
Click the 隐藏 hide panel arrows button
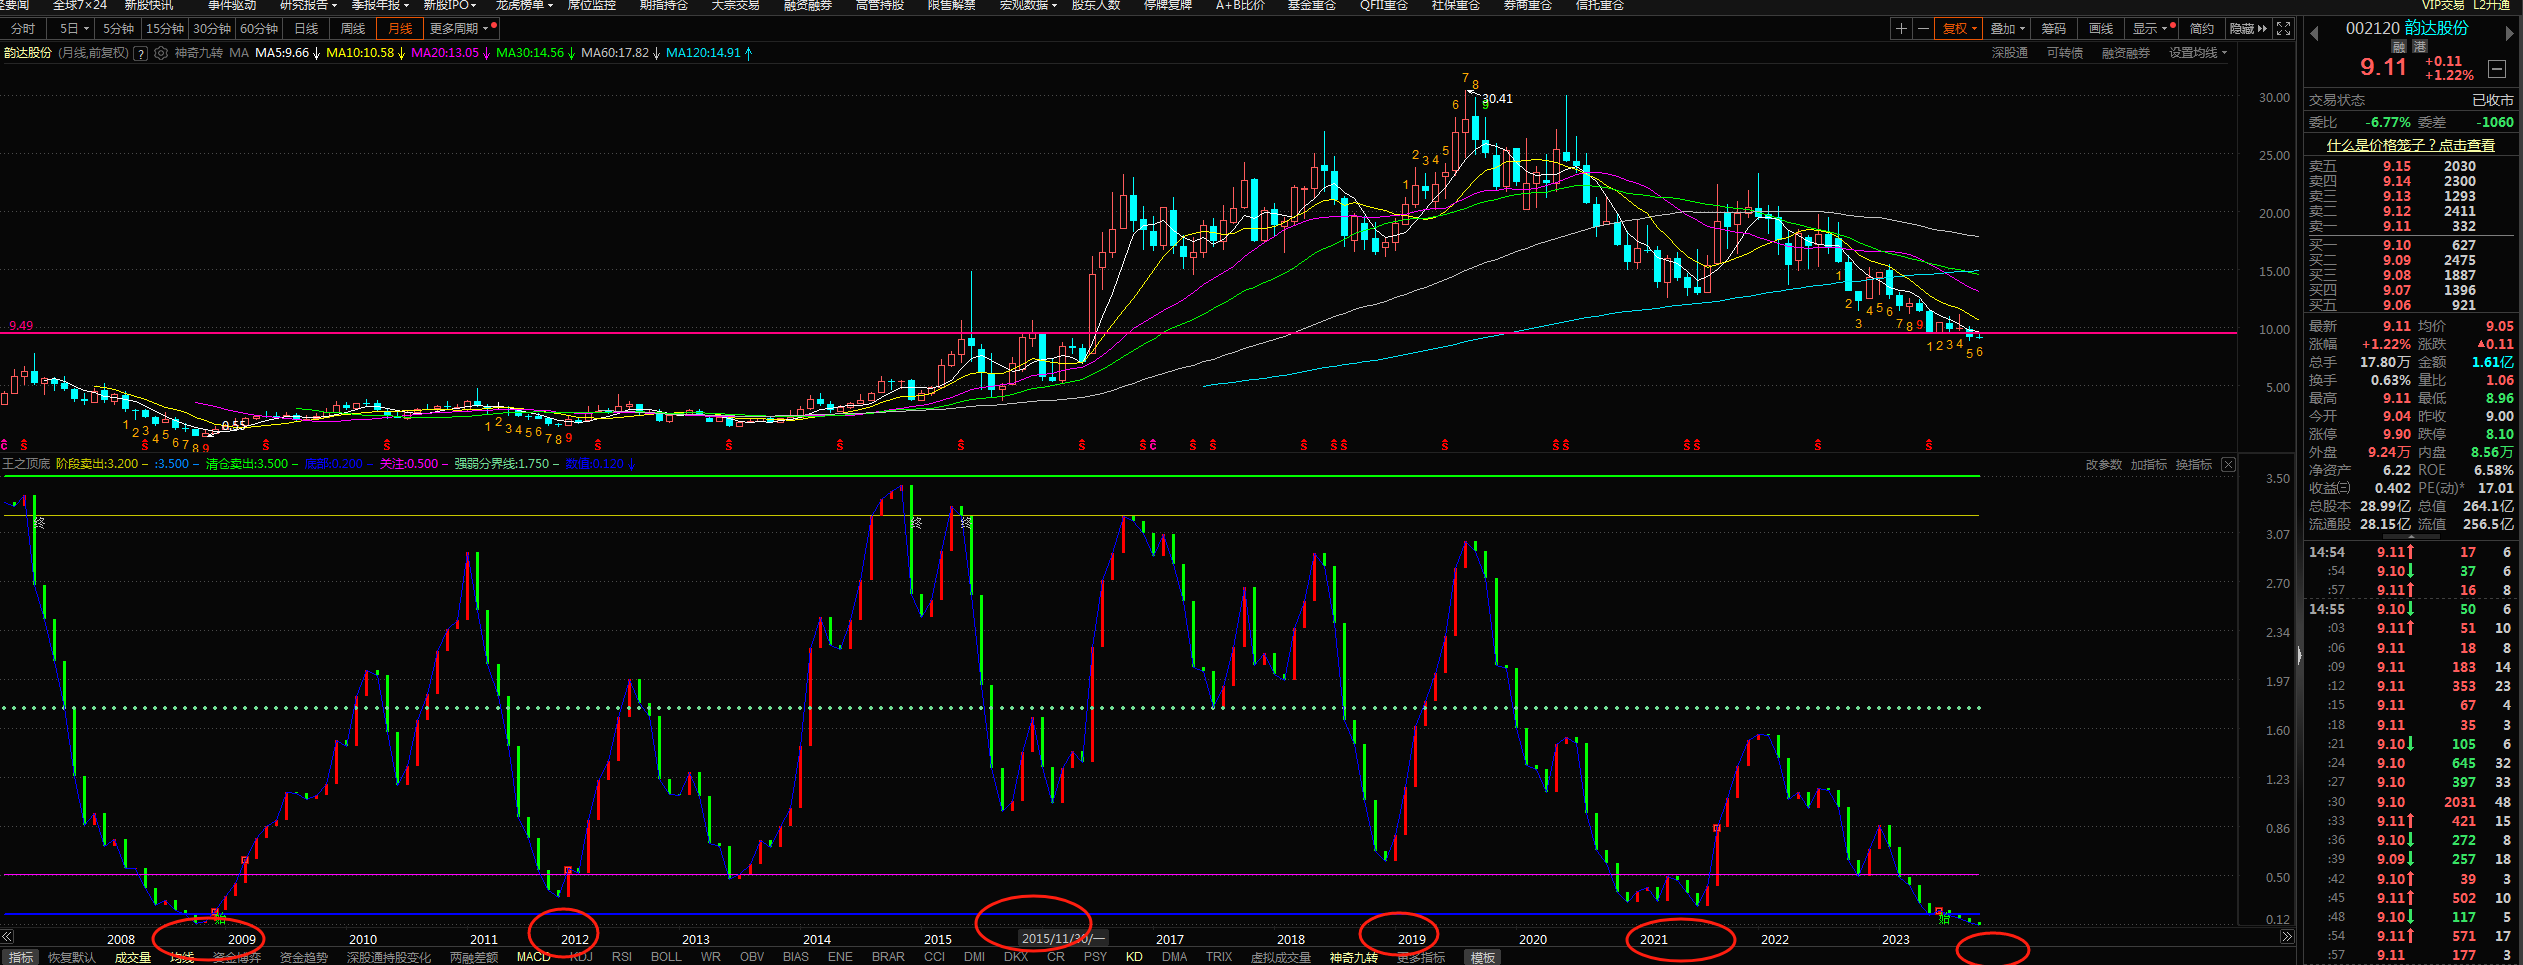point(2248,29)
